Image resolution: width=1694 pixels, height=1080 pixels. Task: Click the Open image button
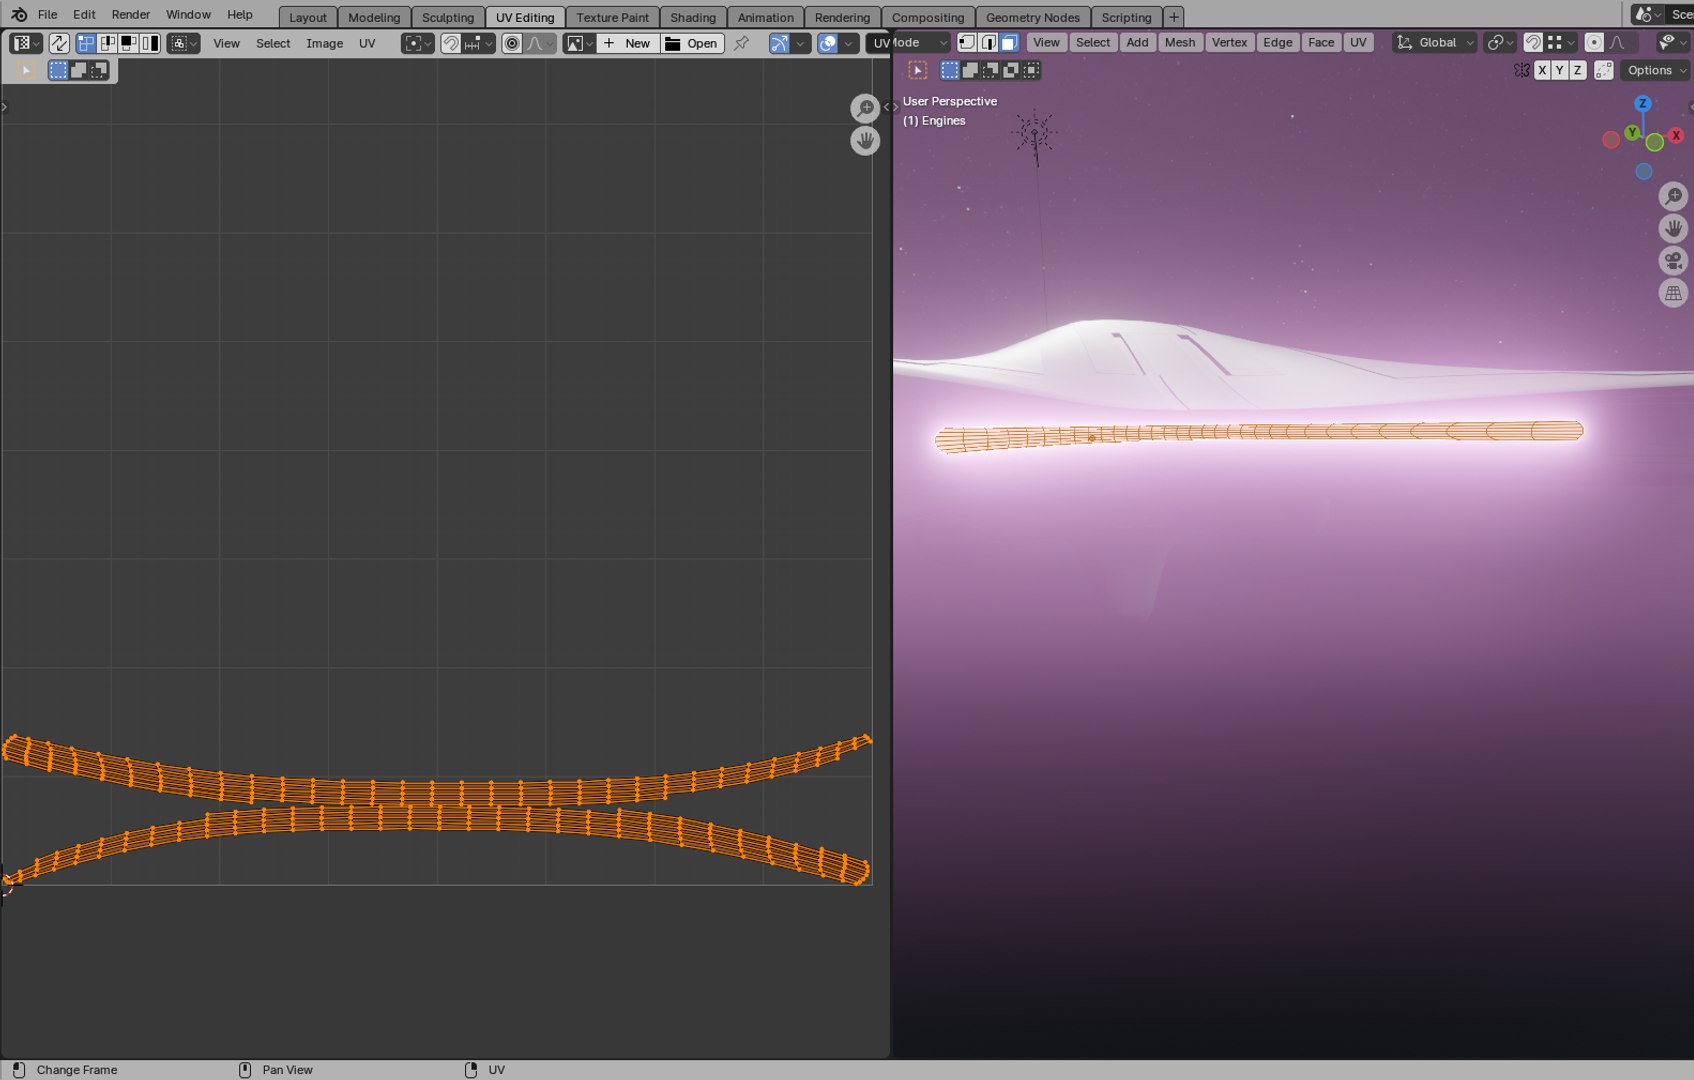pos(692,43)
